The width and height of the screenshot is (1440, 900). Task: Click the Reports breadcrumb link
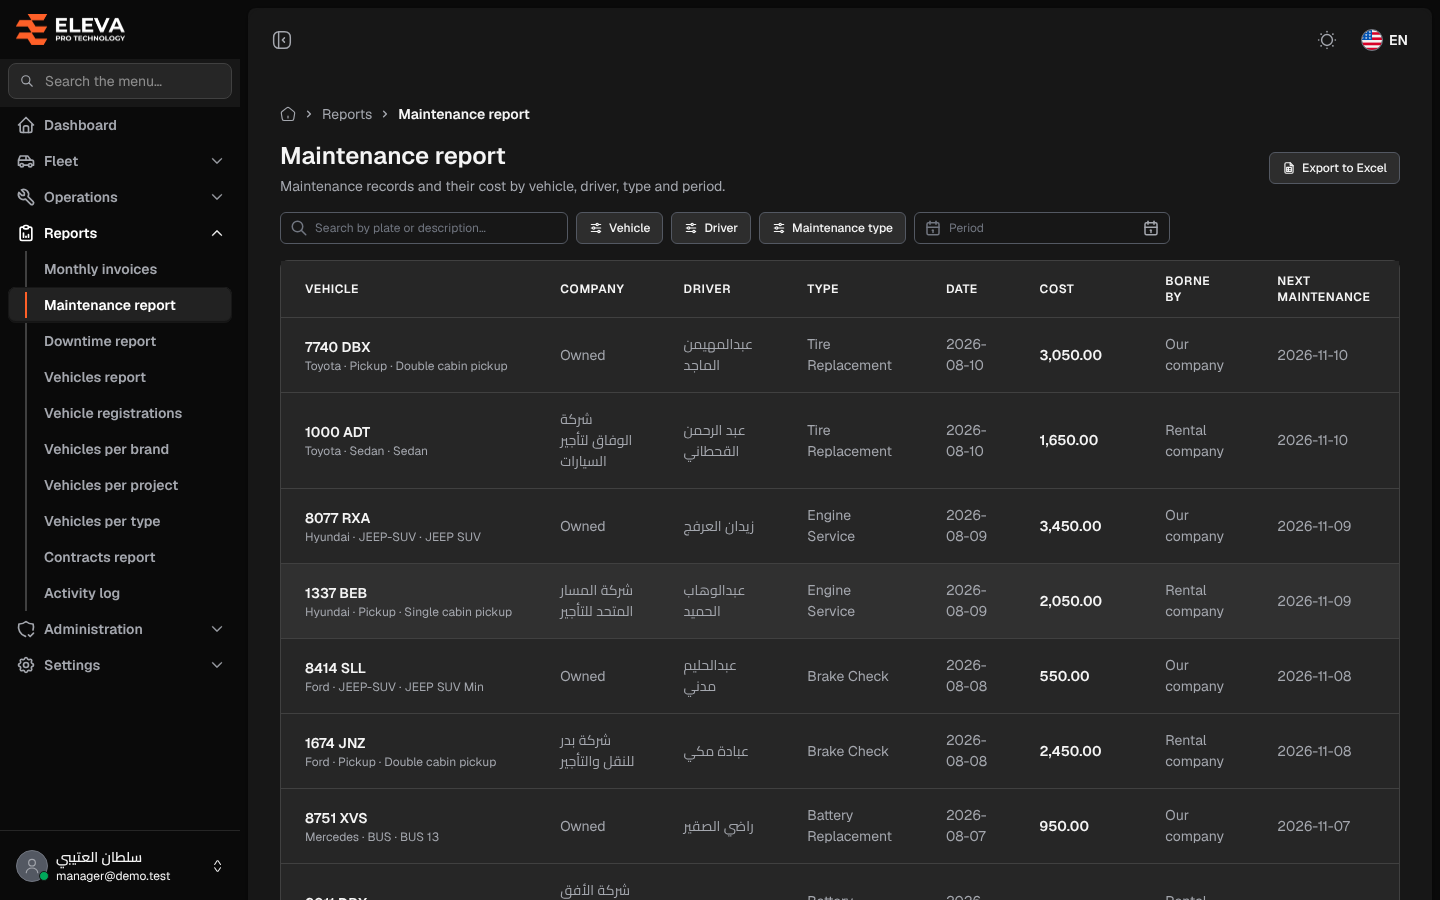pos(347,114)
